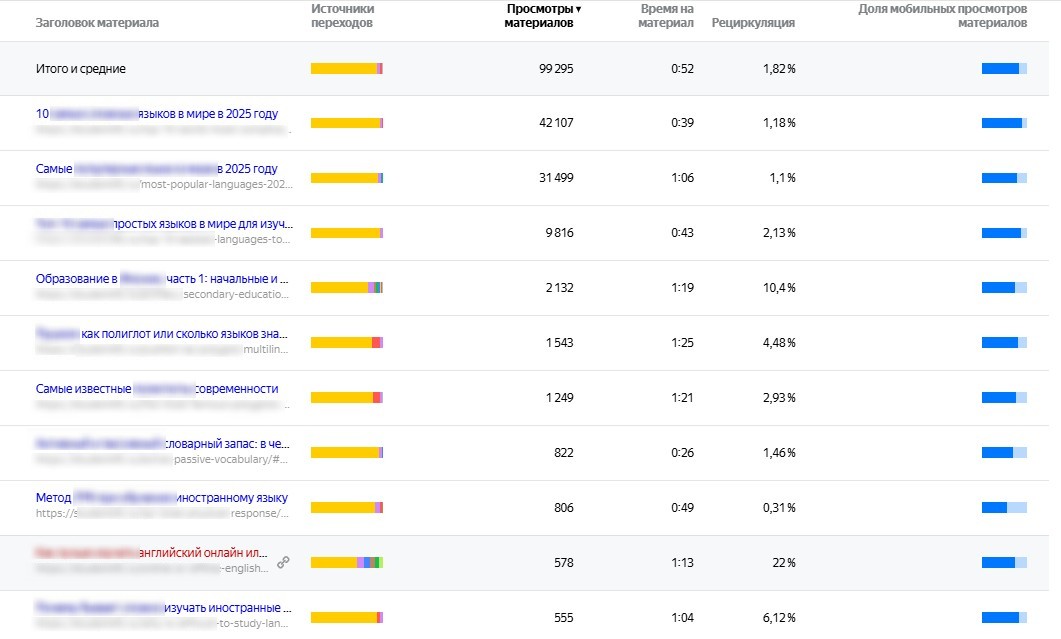Click the chain link icon in the 578-views row
Image resolution: width=1061 pixels, height=639 pixels.
click(283, 563)
